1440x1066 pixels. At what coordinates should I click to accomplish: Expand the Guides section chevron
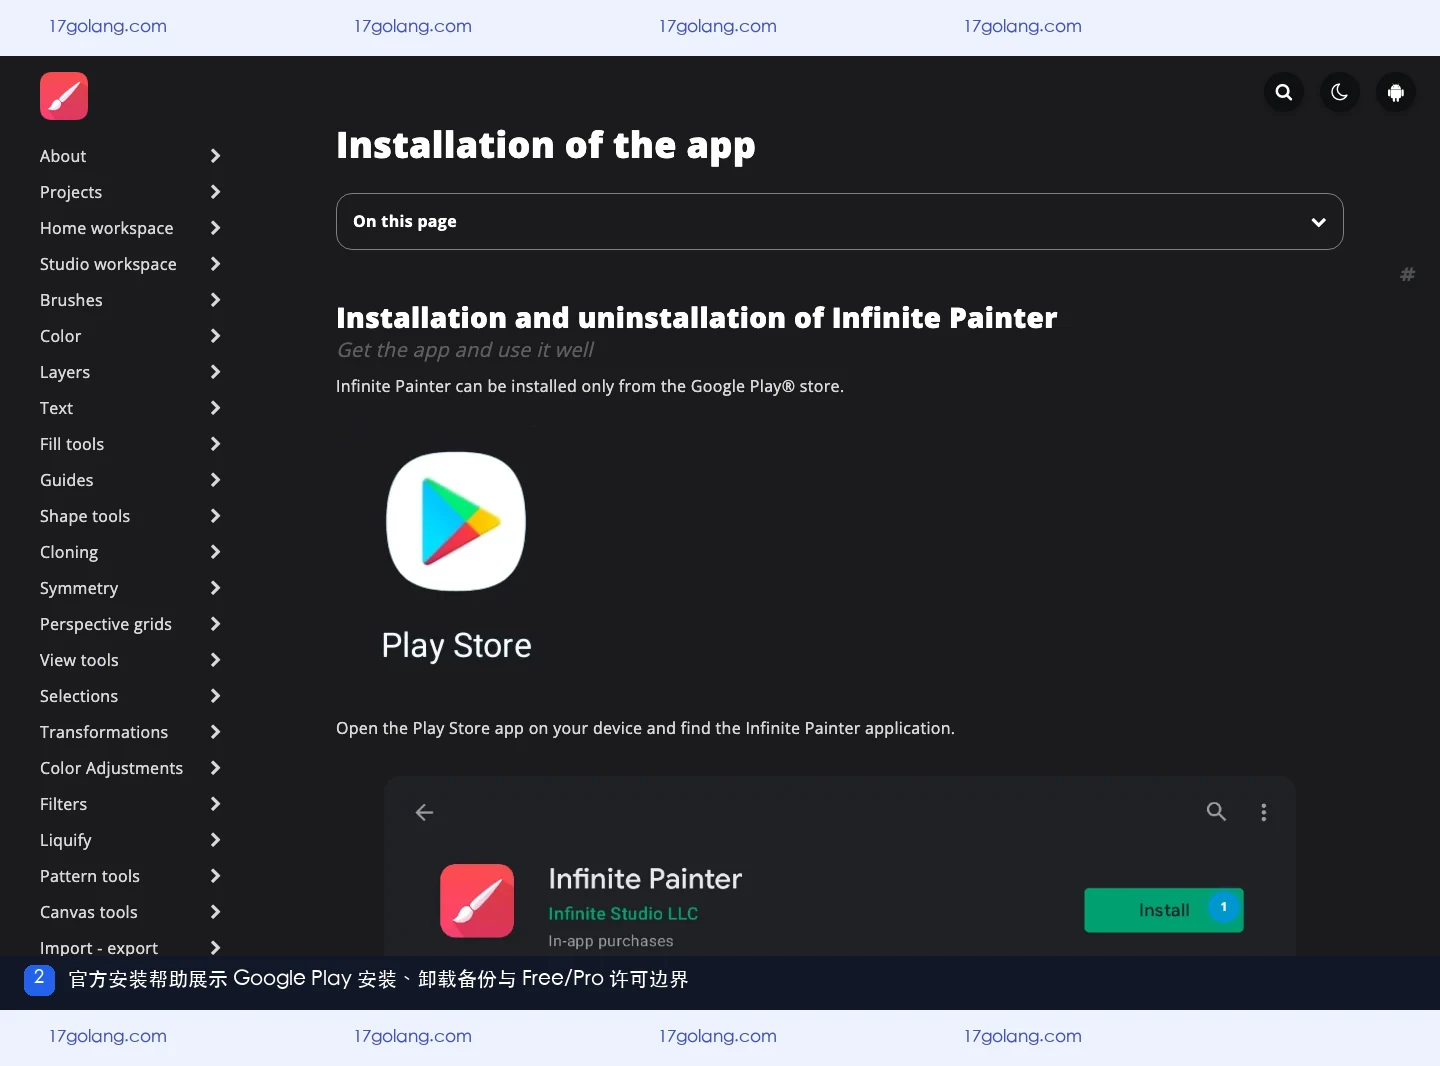coord(215,480)
